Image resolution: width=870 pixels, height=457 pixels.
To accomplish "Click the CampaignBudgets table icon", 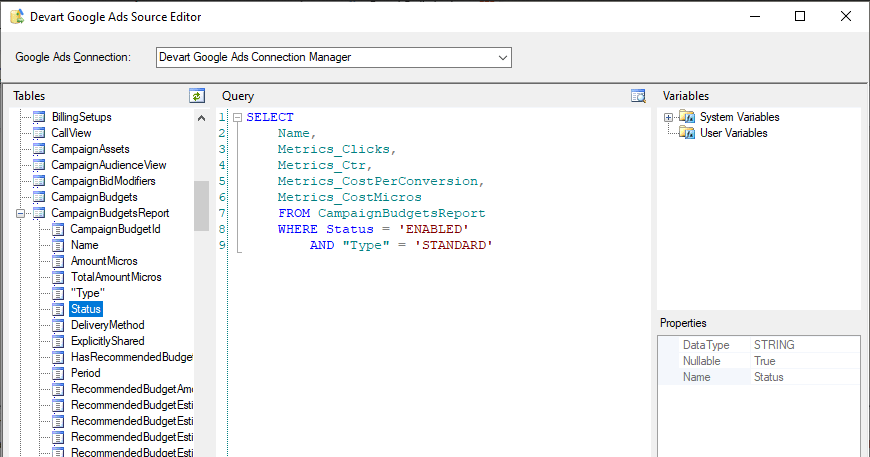I will point(39,197).
